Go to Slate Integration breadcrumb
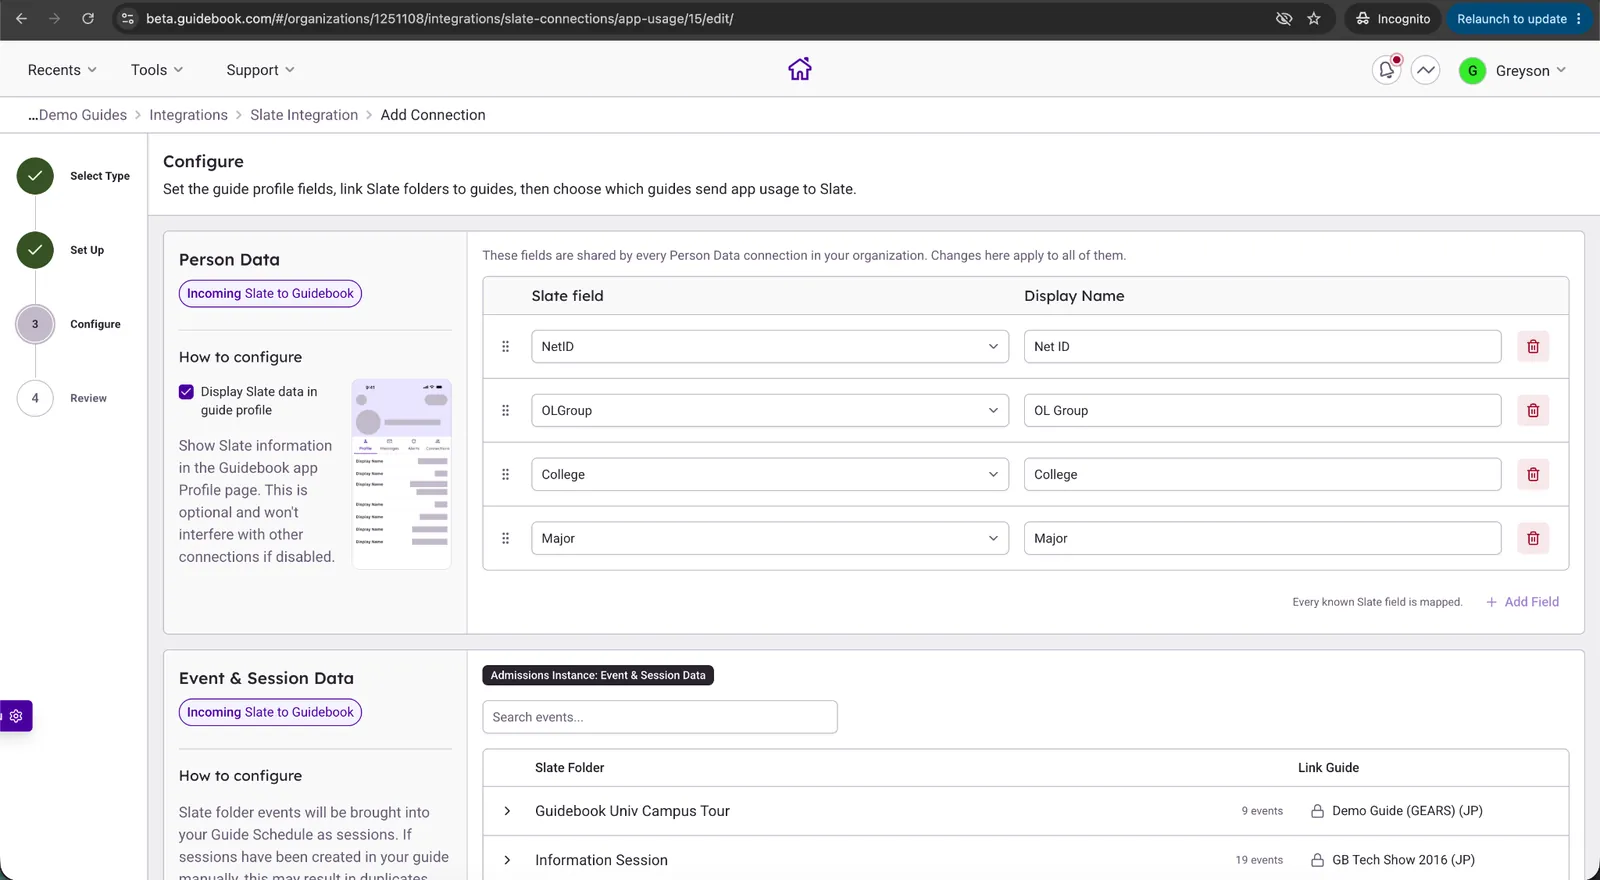The height and width of the screenshot is (880, 1600). pyautogui.click(x=304, y=115)
